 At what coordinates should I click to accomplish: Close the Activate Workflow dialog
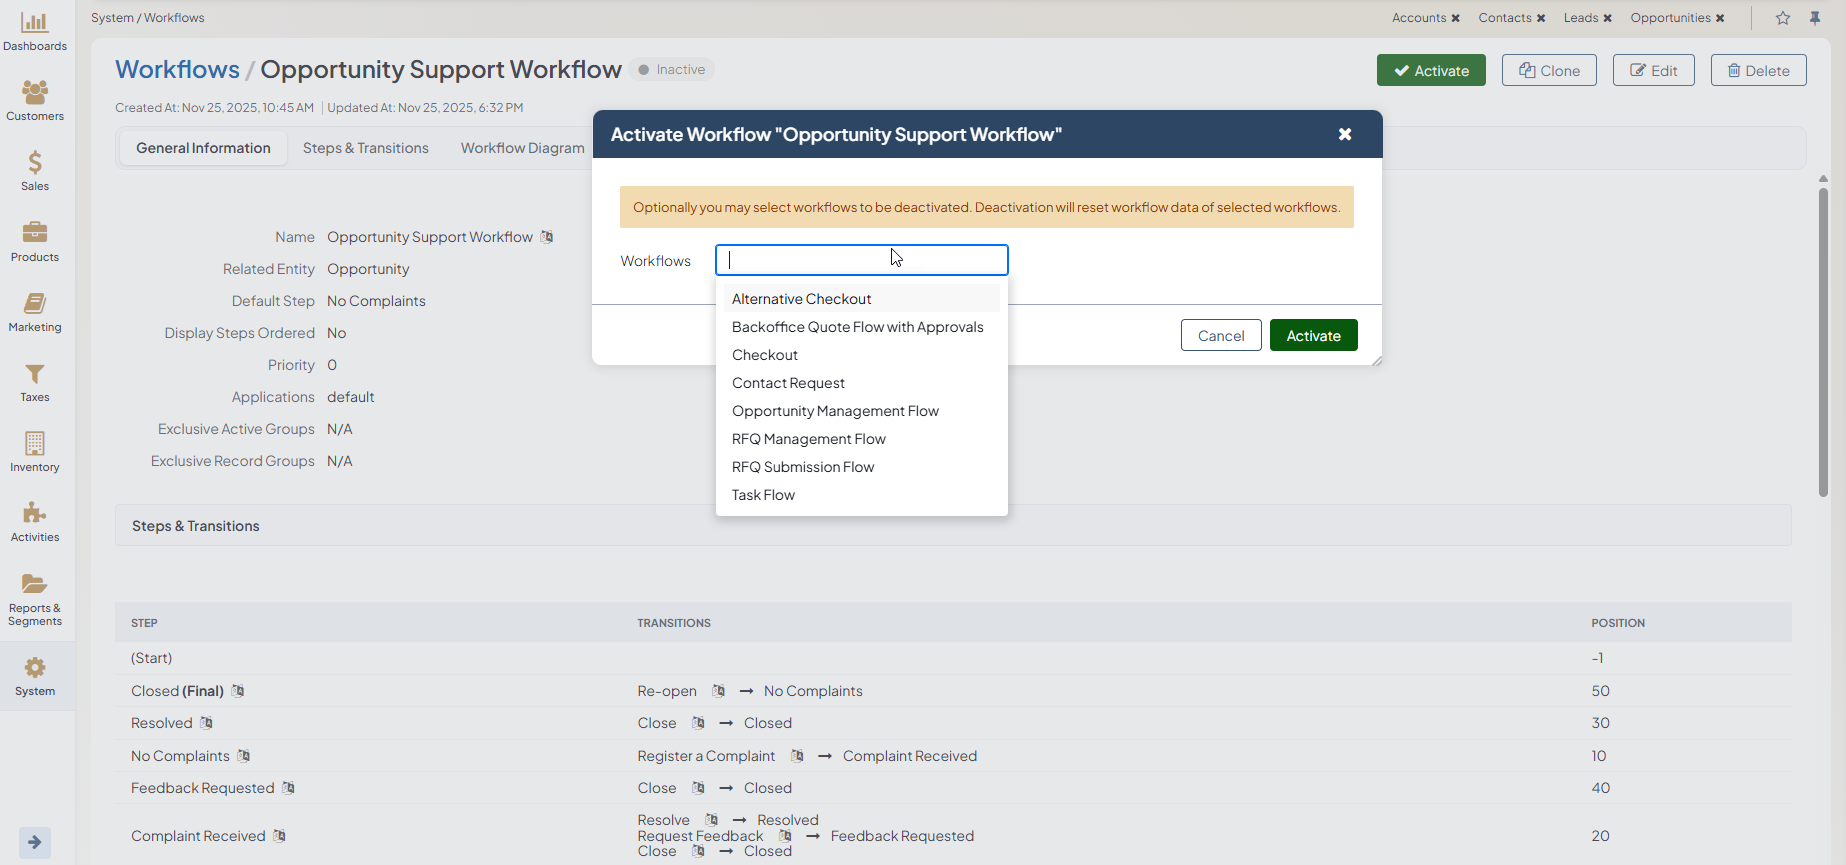pyautogui.click(x=1345, y=134)
